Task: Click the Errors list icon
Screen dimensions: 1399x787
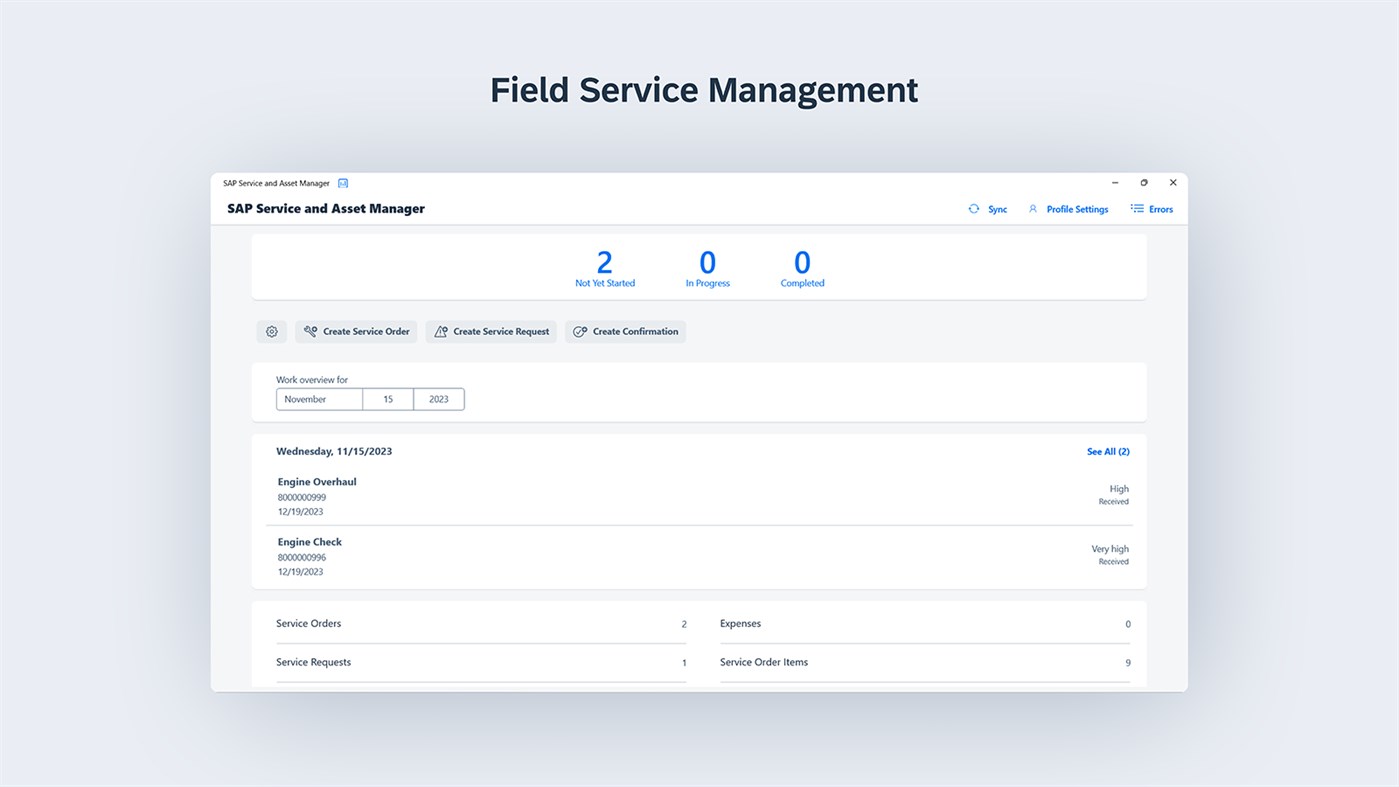Action: pyautogui.click(x=1136, y=208)
